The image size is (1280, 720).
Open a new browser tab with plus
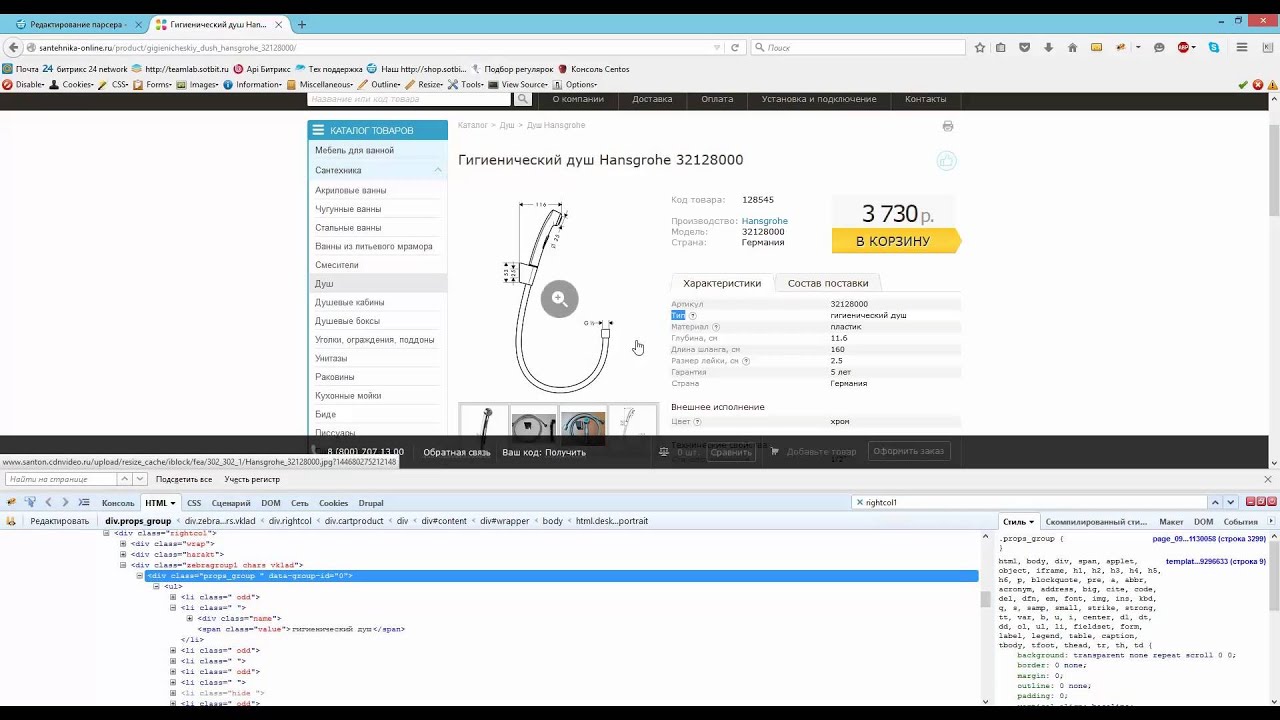[x=302, y=24]
